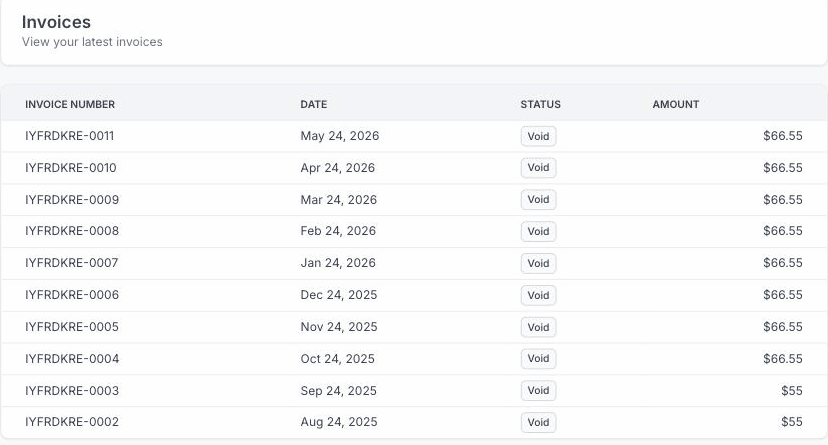Click the date Feb 24, 2026
The width and height of the screenshot is (828, 445).
click(x=338, y=231)
